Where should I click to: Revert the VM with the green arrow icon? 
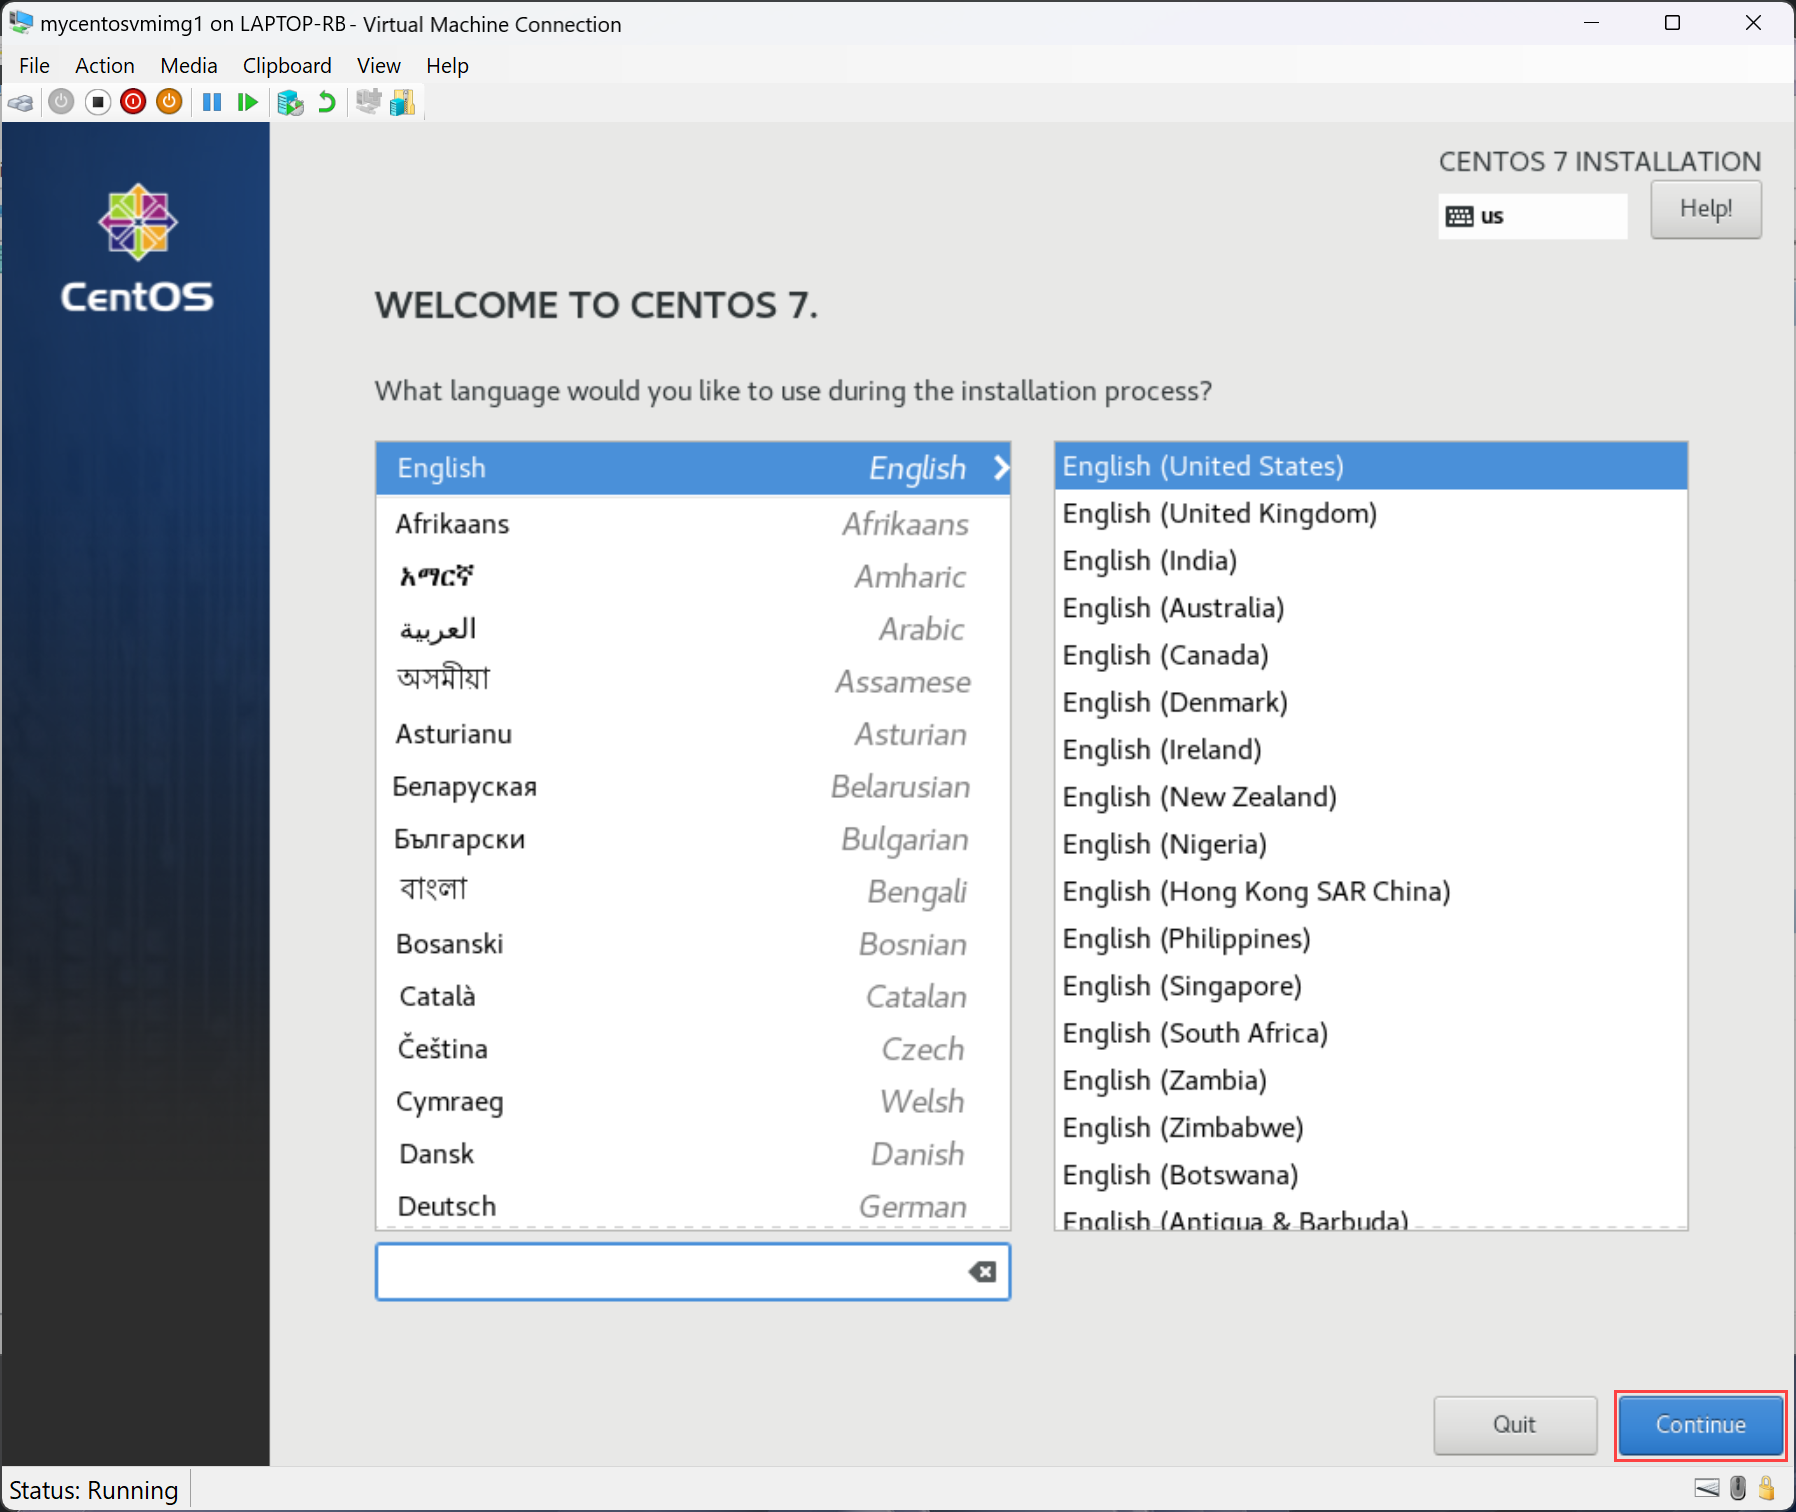pyautogui.click(x=326, y=101)
